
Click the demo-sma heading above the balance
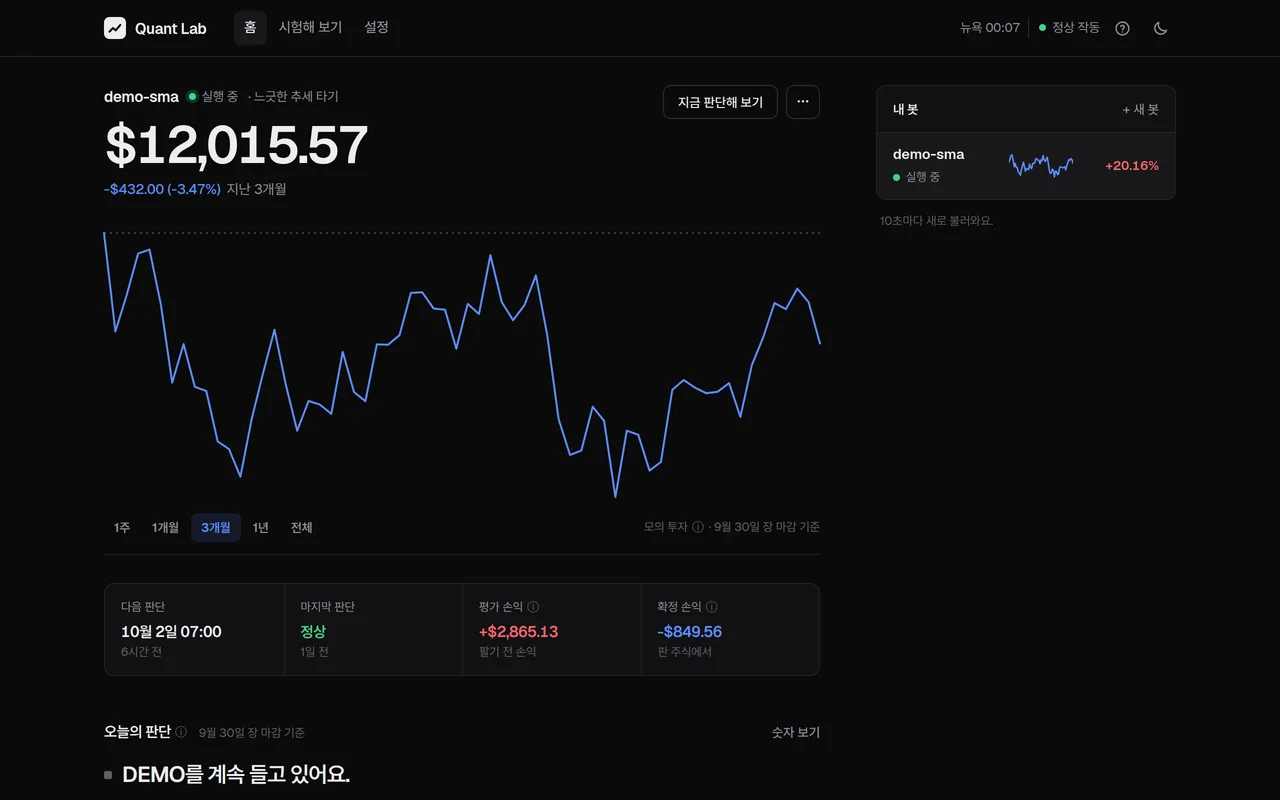[x=141, y=97]
